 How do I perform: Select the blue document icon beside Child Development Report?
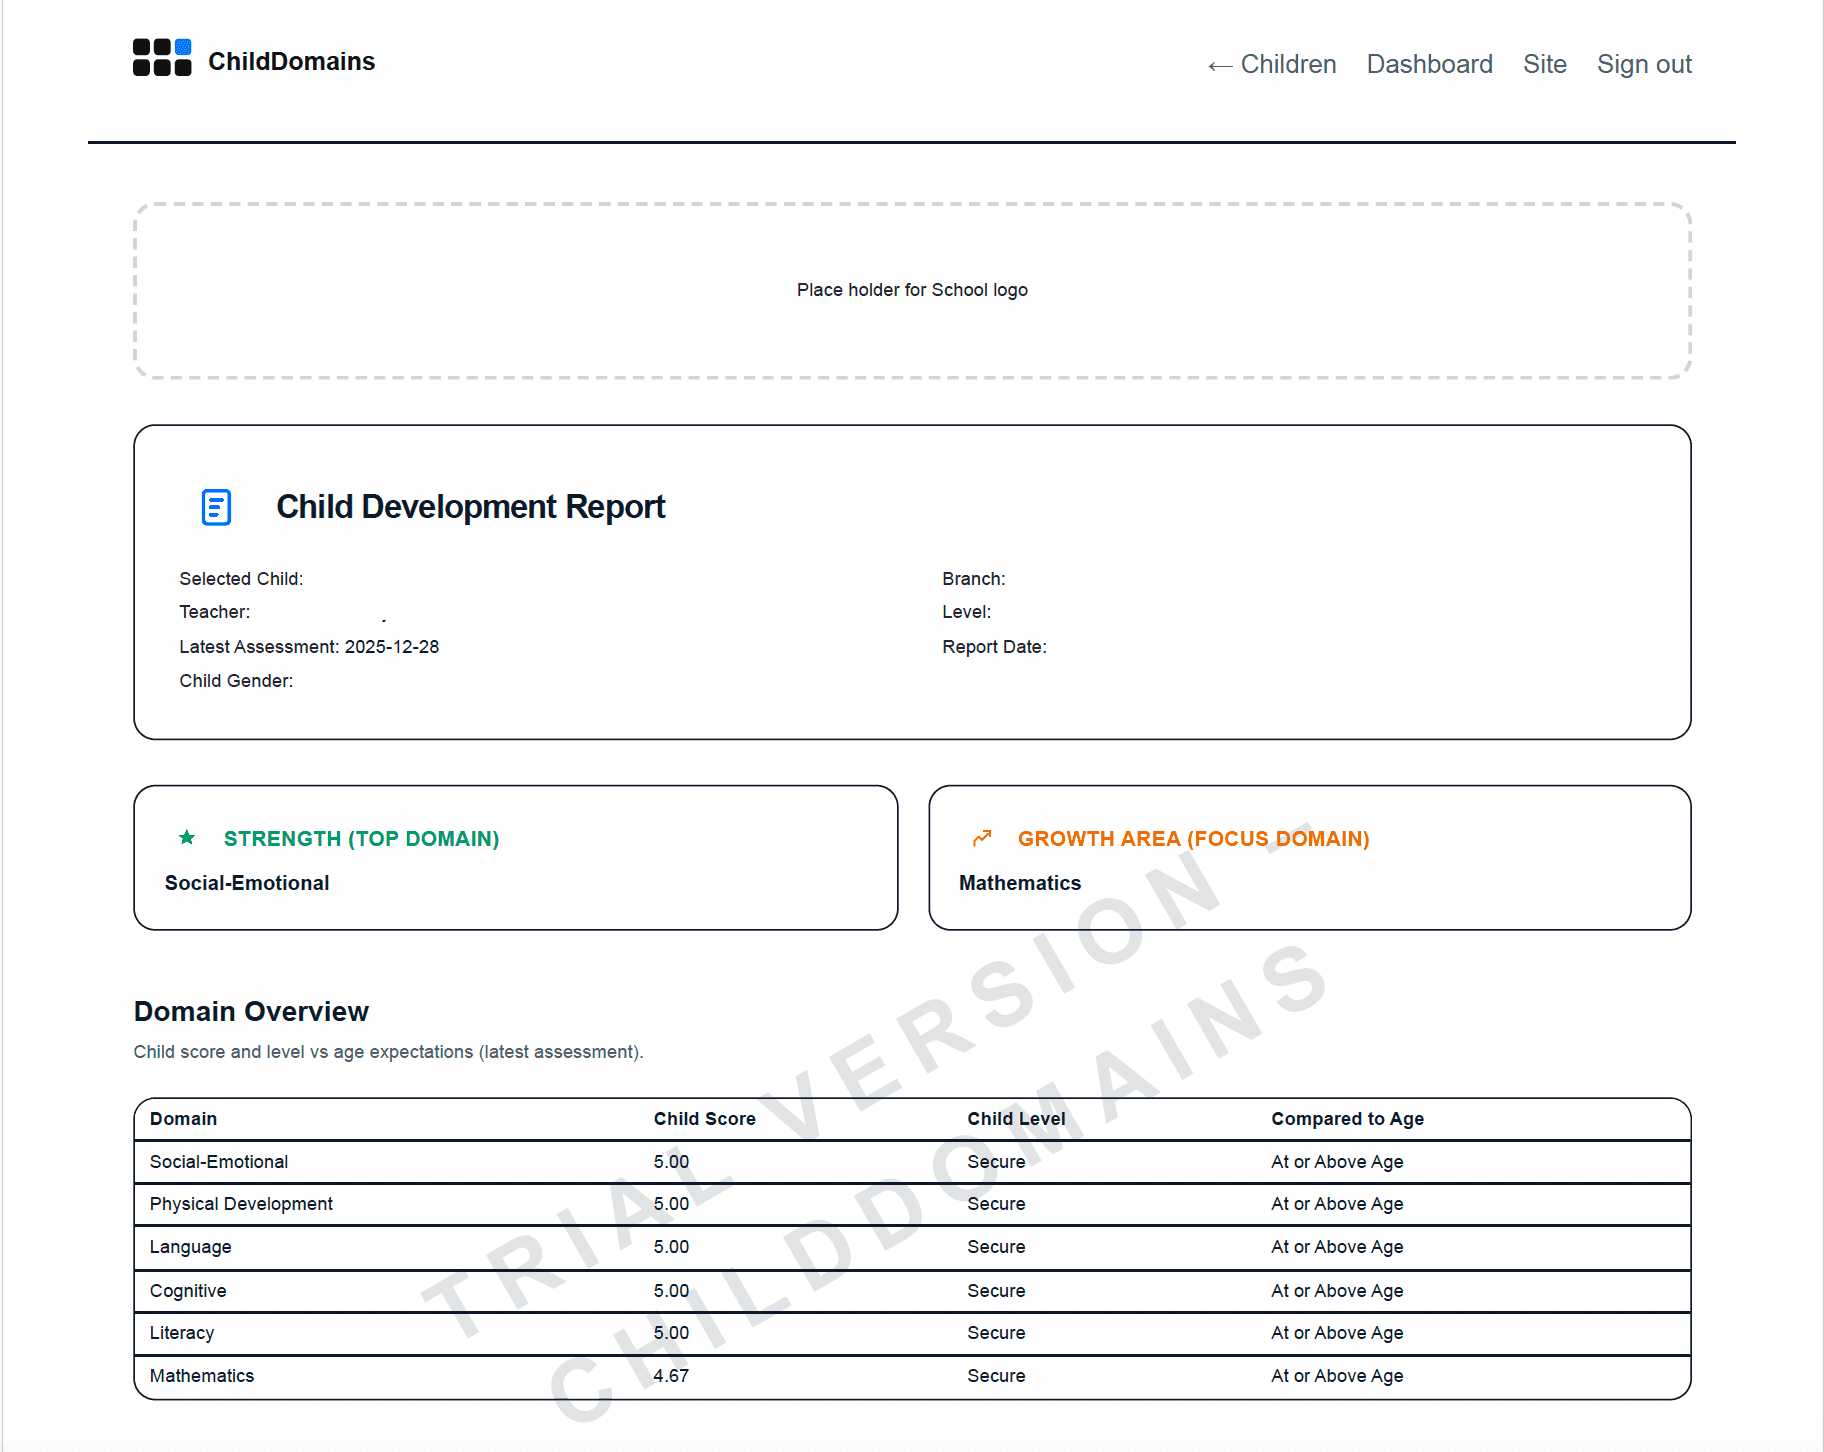(215, 507)
